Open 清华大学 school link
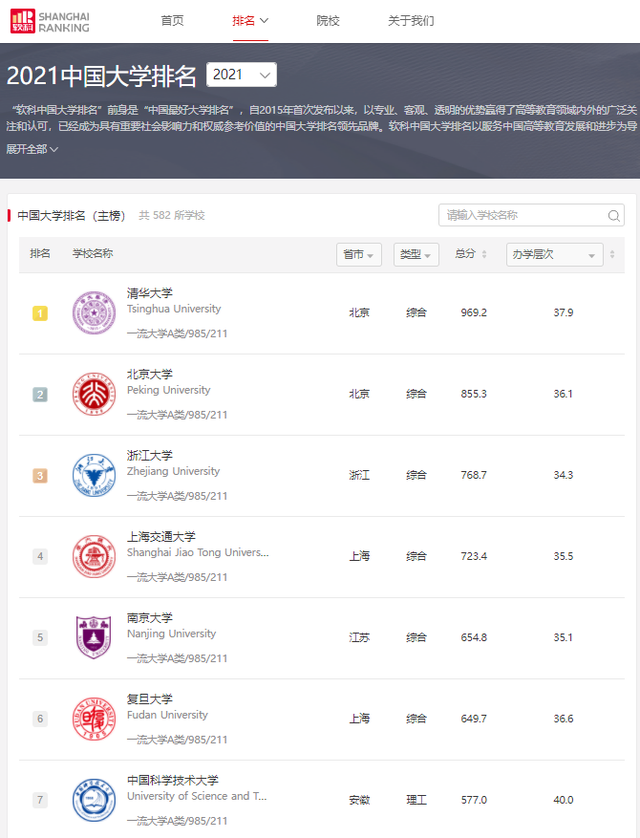The height and width of the screenshot is (838, 640). pos(150,293)
